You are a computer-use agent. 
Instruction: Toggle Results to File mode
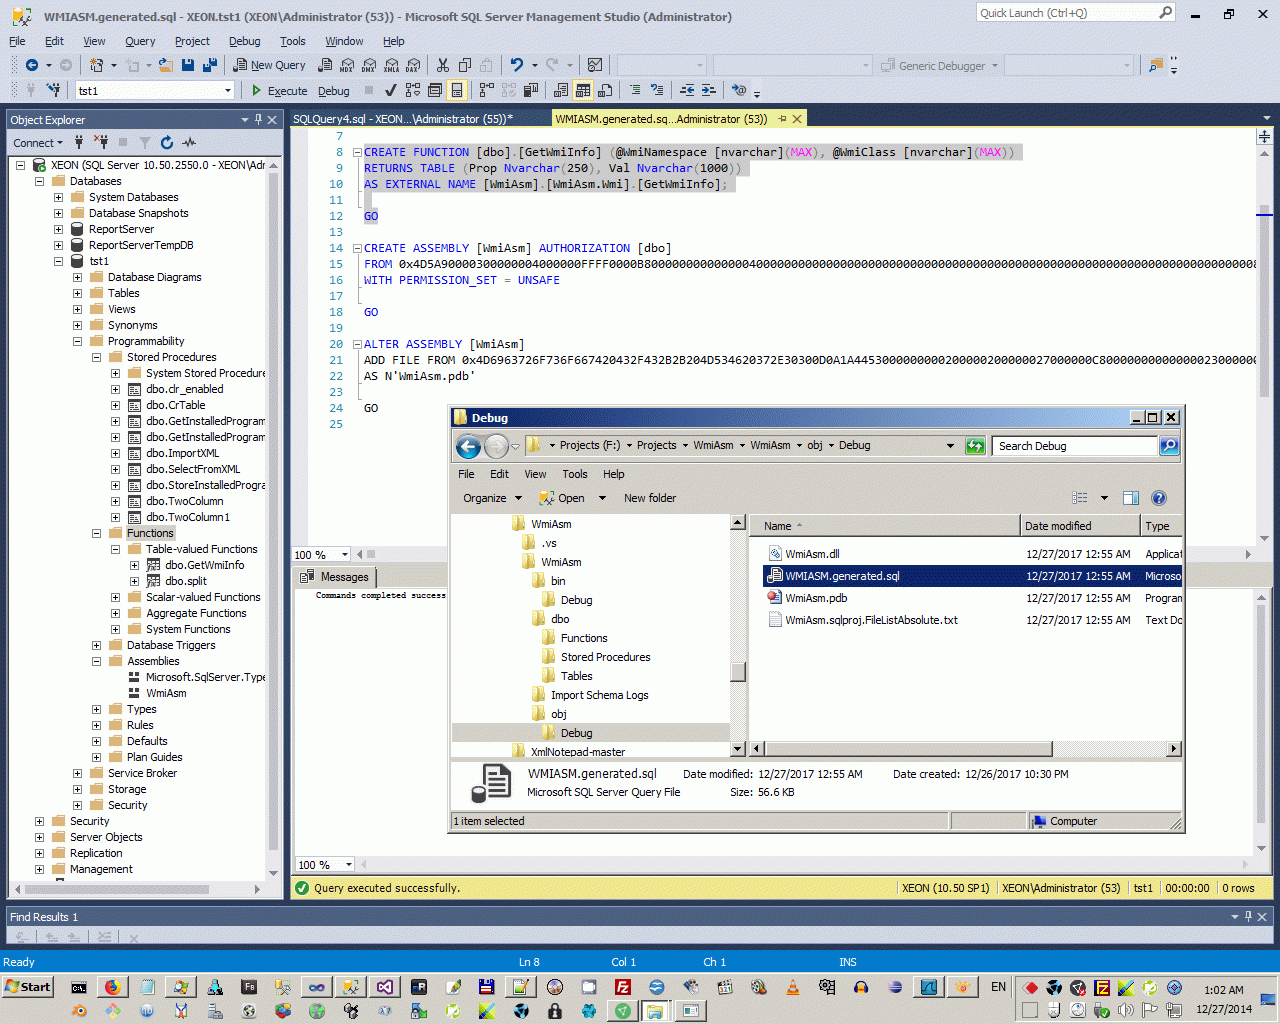(x=605, y=90)
